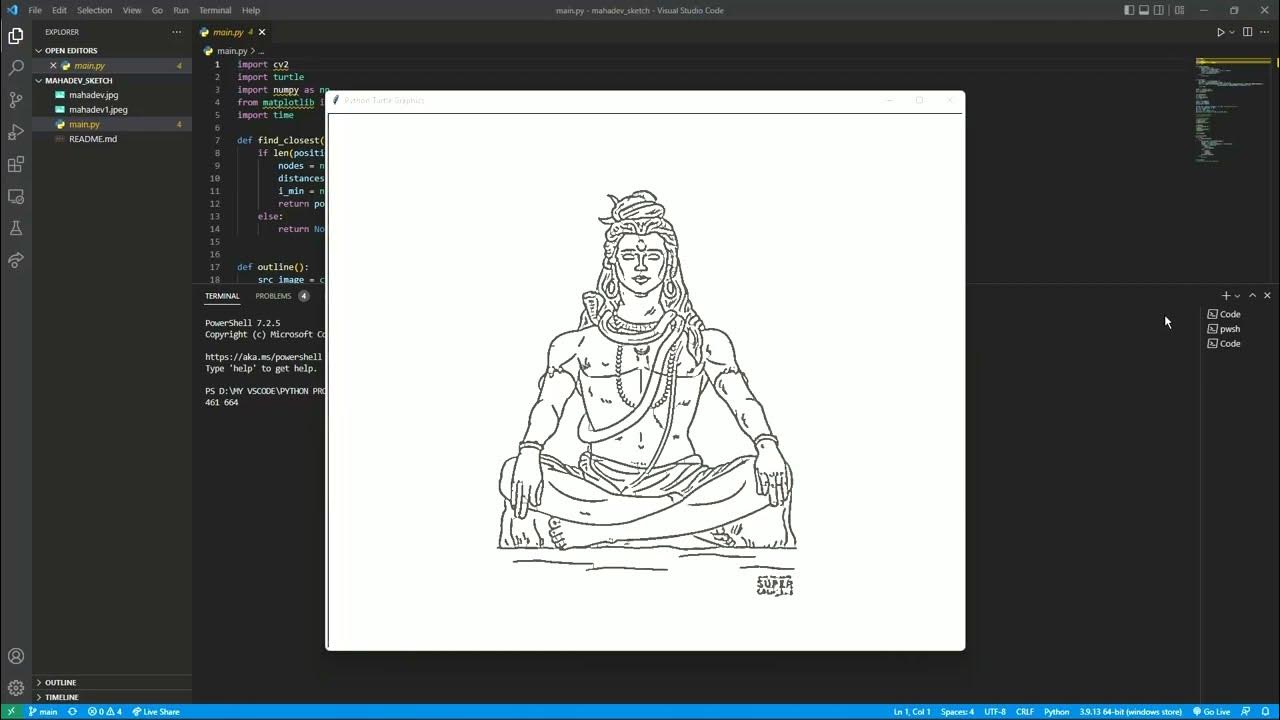The image size is (1280, 720).
Task: Select the main.py editor tab
Action: pyautogui.click(x=232, y=32)
